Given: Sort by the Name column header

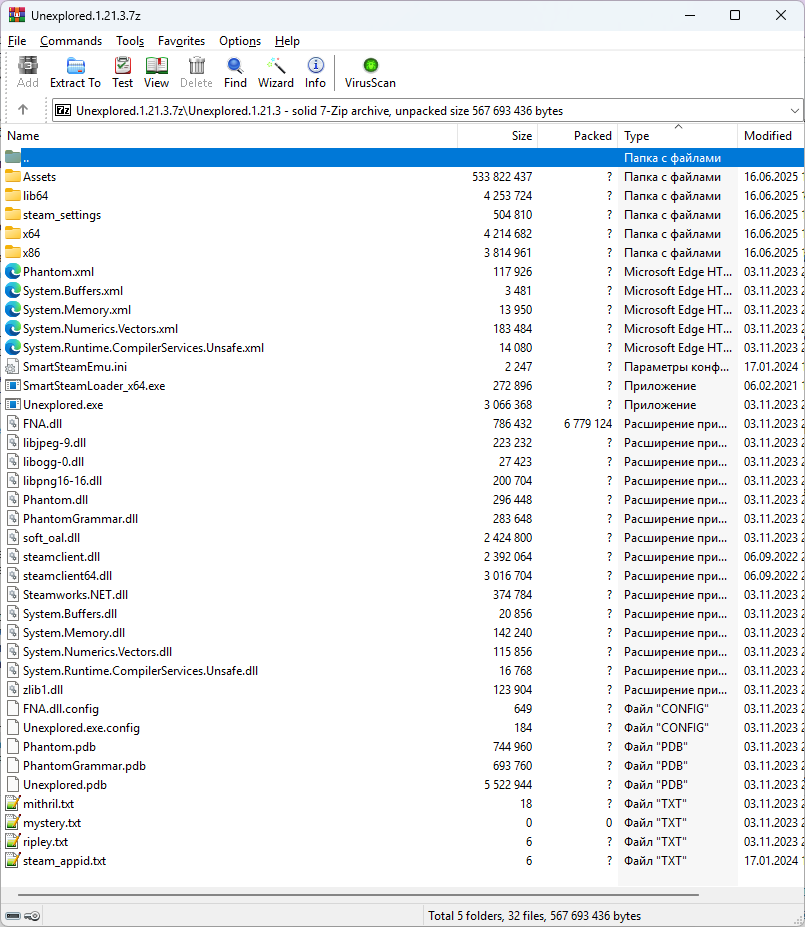Looking at the screenshot, I should 231,135.
